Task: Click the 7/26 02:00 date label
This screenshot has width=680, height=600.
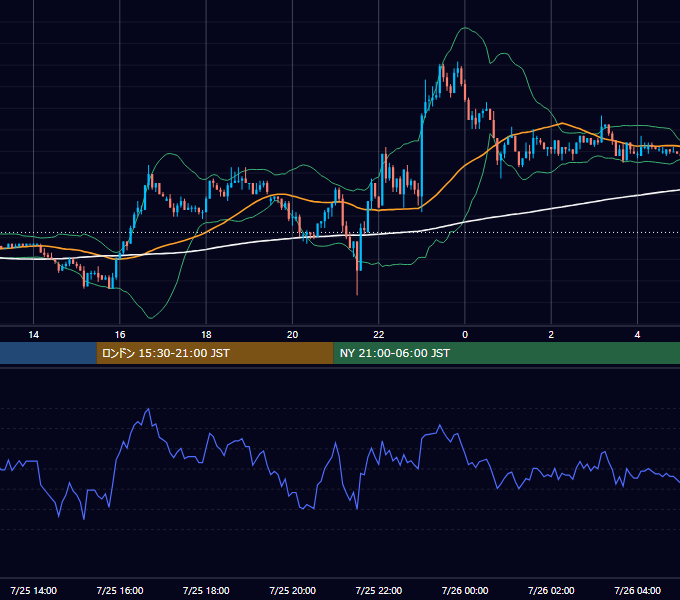Action: [551, 590]
